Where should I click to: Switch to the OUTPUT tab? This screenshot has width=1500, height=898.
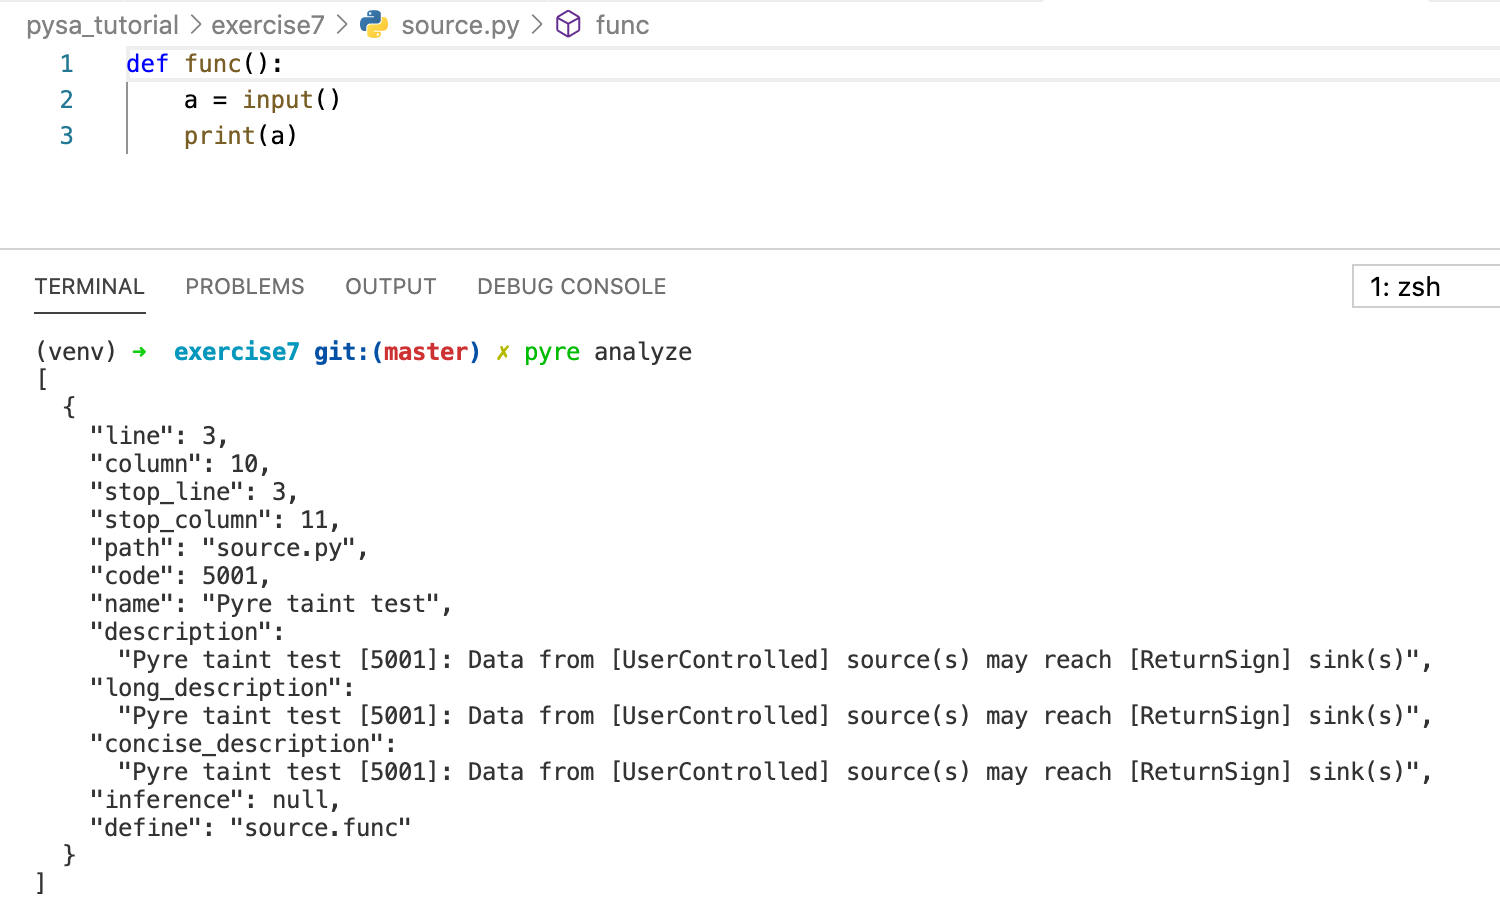[391, 287]
